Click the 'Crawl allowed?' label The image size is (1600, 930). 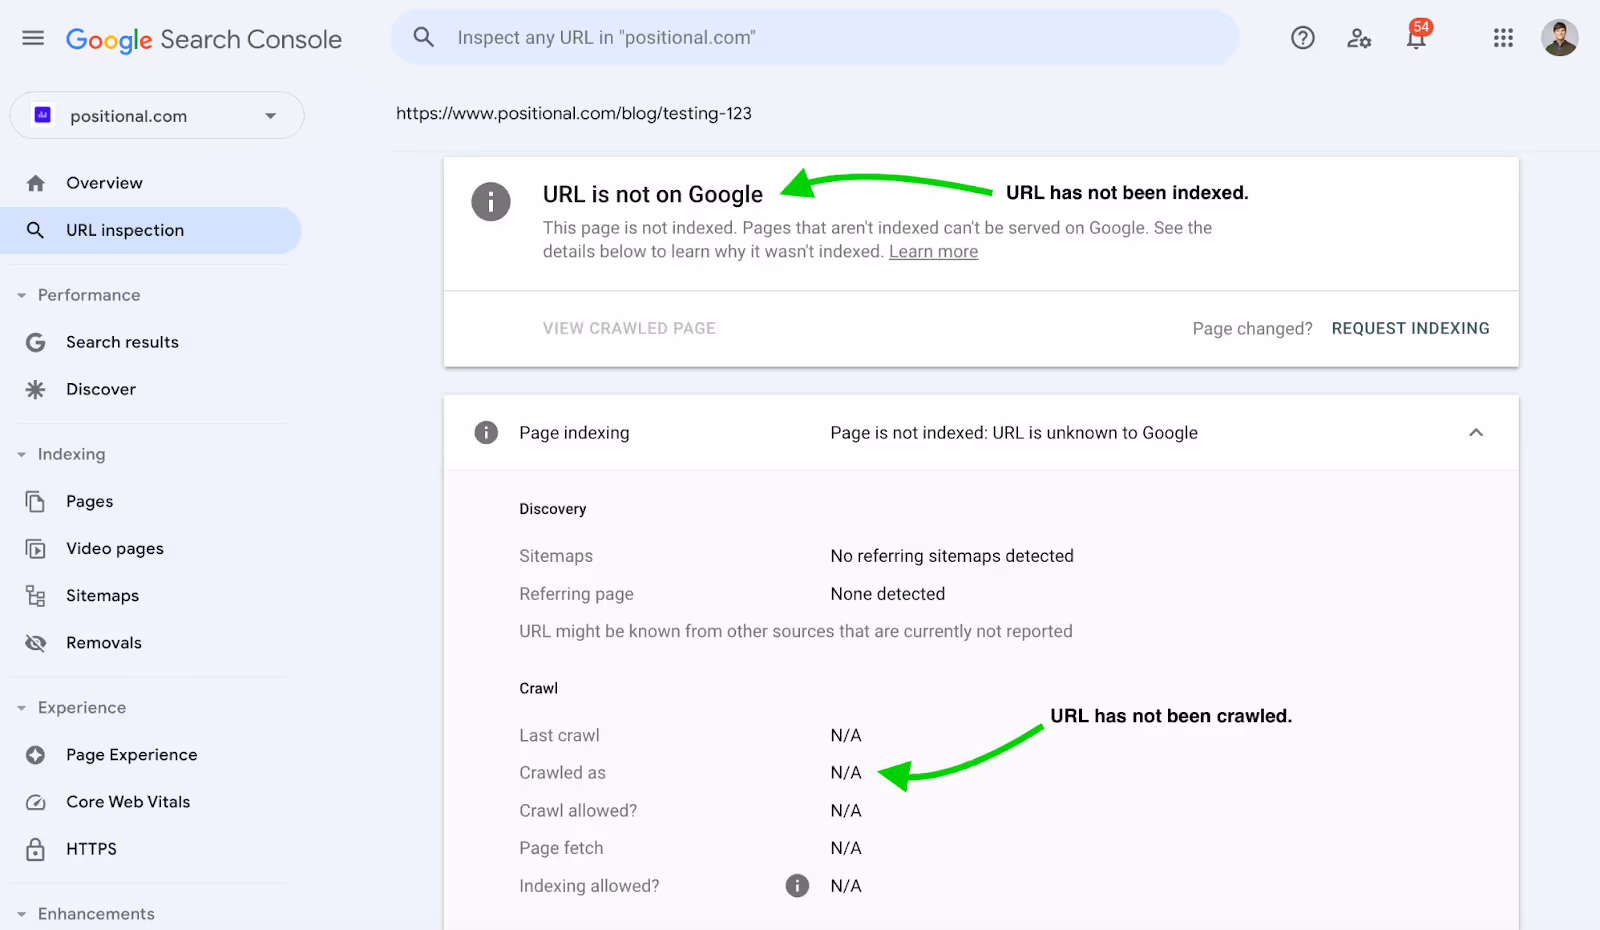point(578,811)
